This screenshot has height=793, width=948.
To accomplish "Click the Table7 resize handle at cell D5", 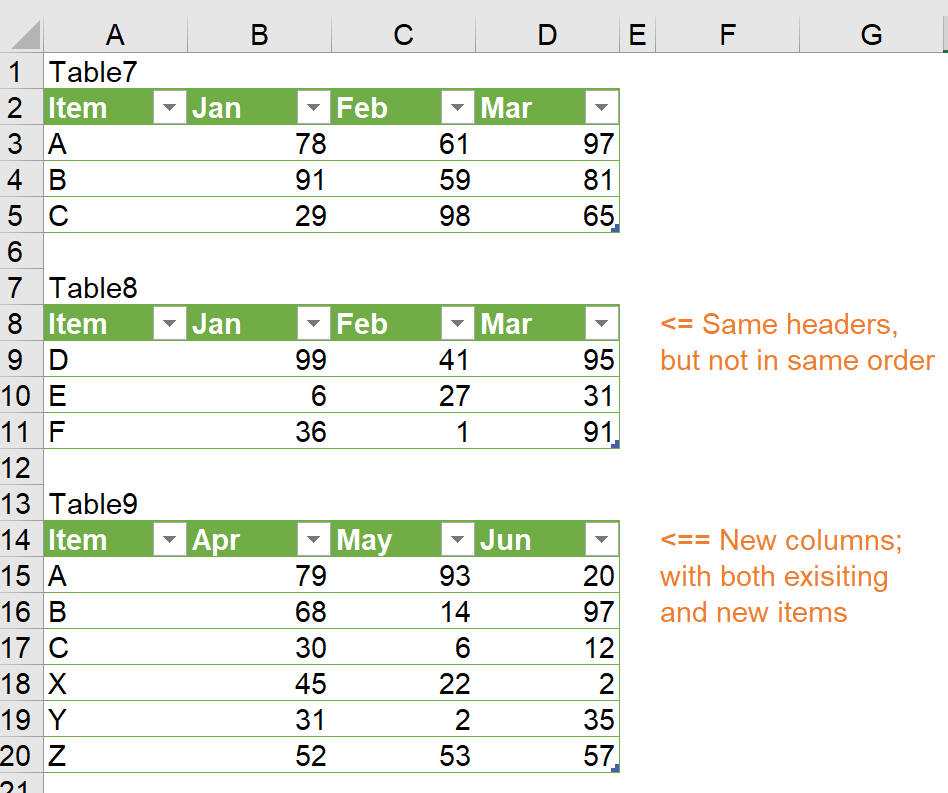I will pyautogui.click(x=615, y=229).
